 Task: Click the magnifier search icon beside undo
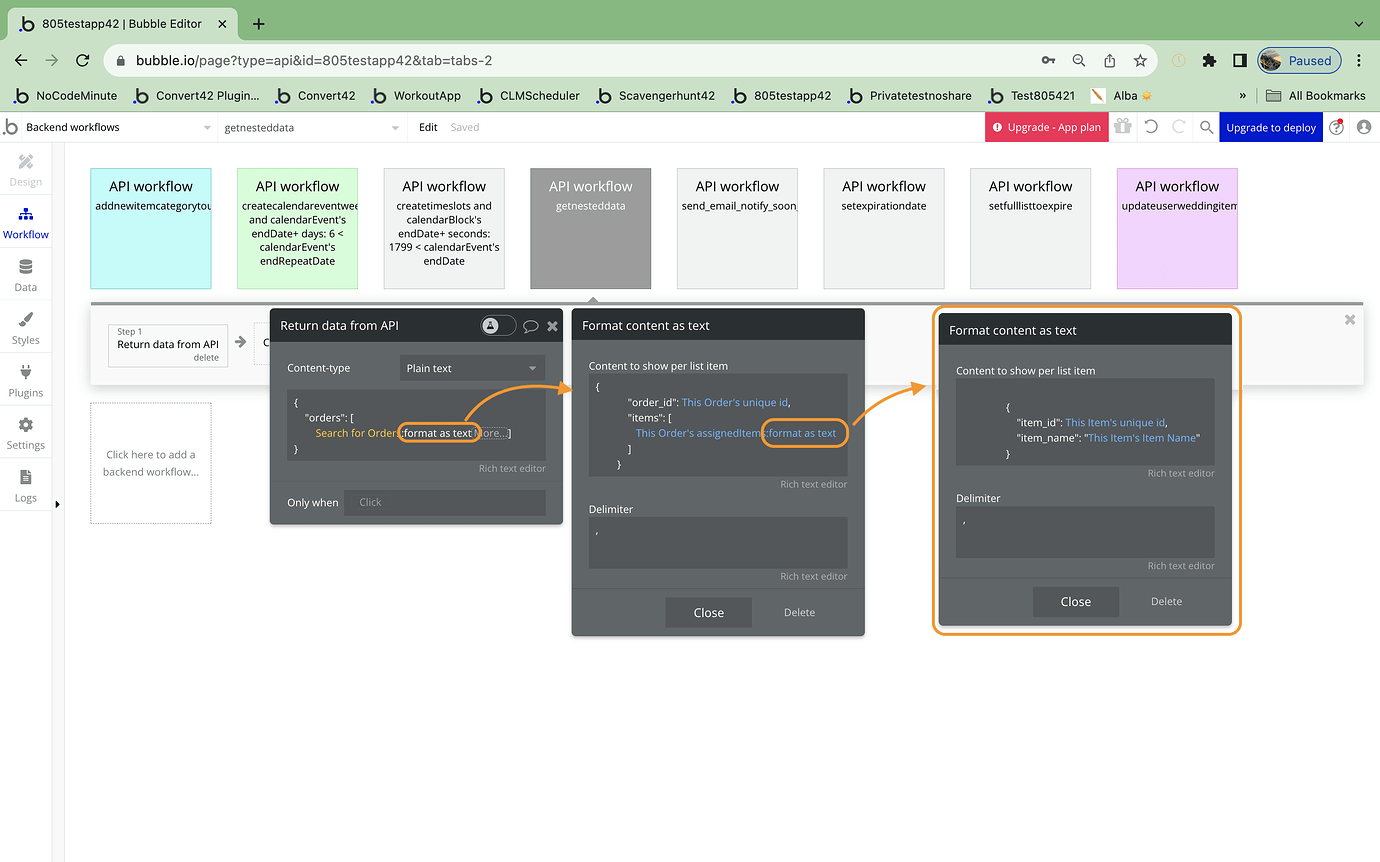click(x=1205, y=127)
